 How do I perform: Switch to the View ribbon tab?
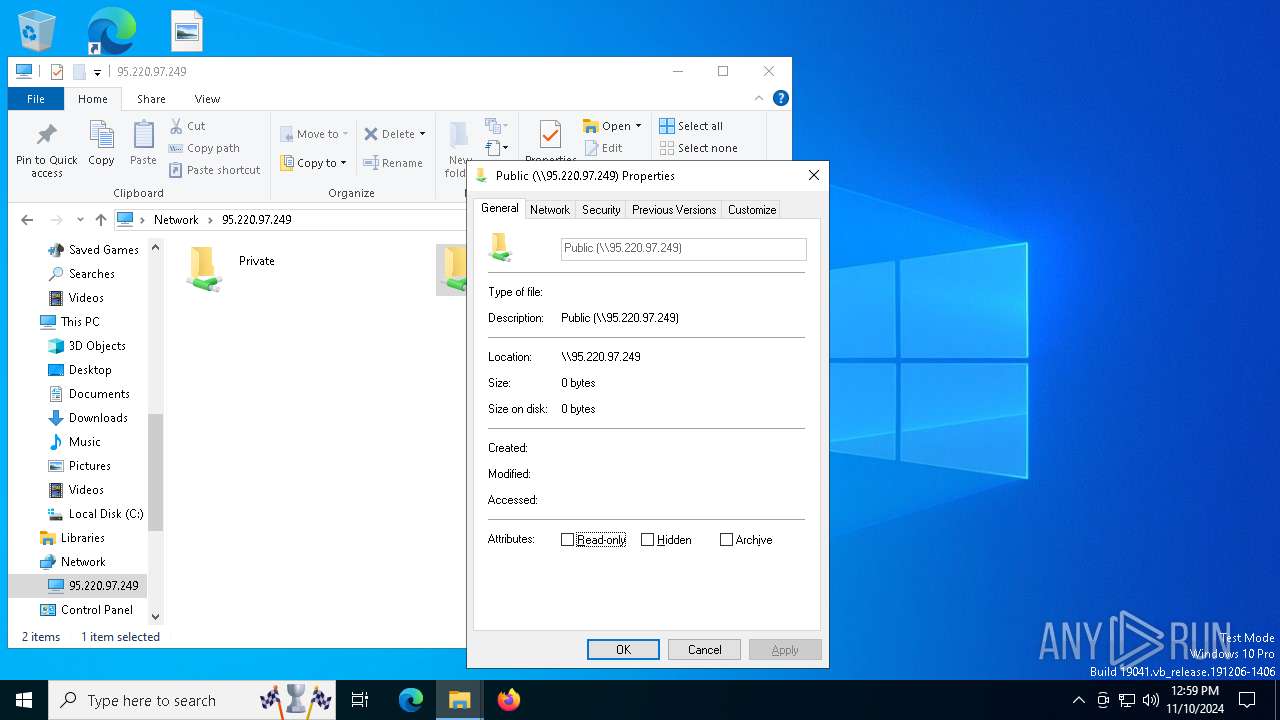pyautogui.click(x=207, y=99)
